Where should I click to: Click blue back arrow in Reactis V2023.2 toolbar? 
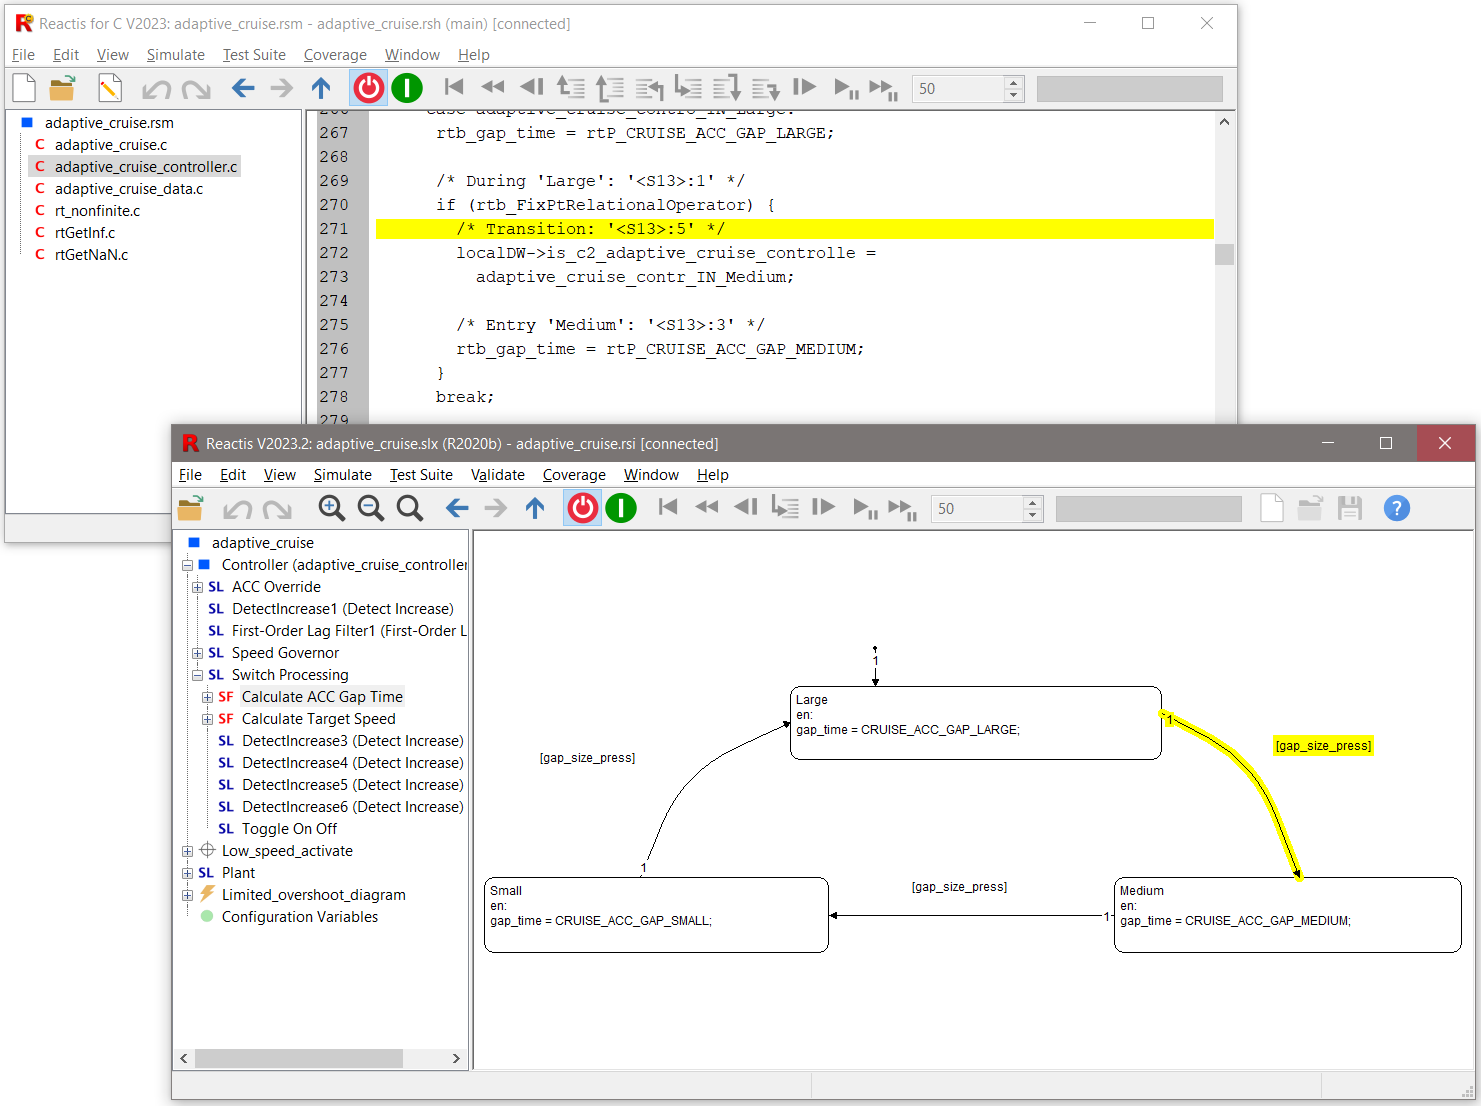457,508
